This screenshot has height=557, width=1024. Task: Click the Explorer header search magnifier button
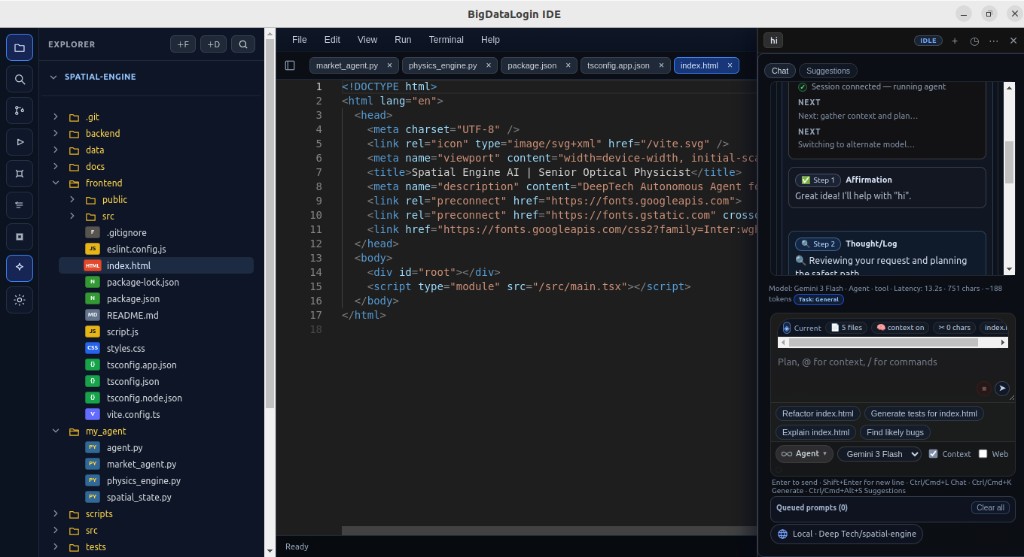[x=243, y=44]
